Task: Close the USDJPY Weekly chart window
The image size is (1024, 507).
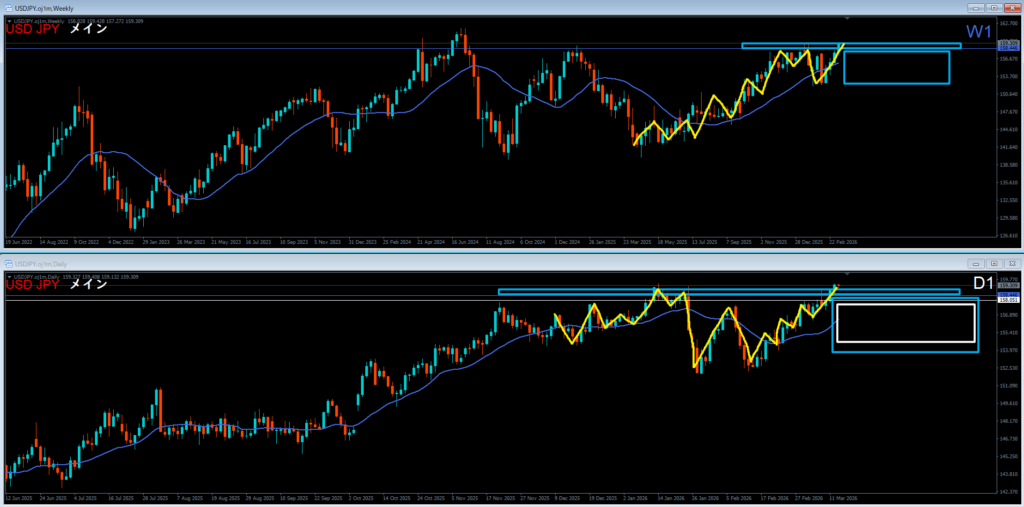Action: click(1011, 8)
